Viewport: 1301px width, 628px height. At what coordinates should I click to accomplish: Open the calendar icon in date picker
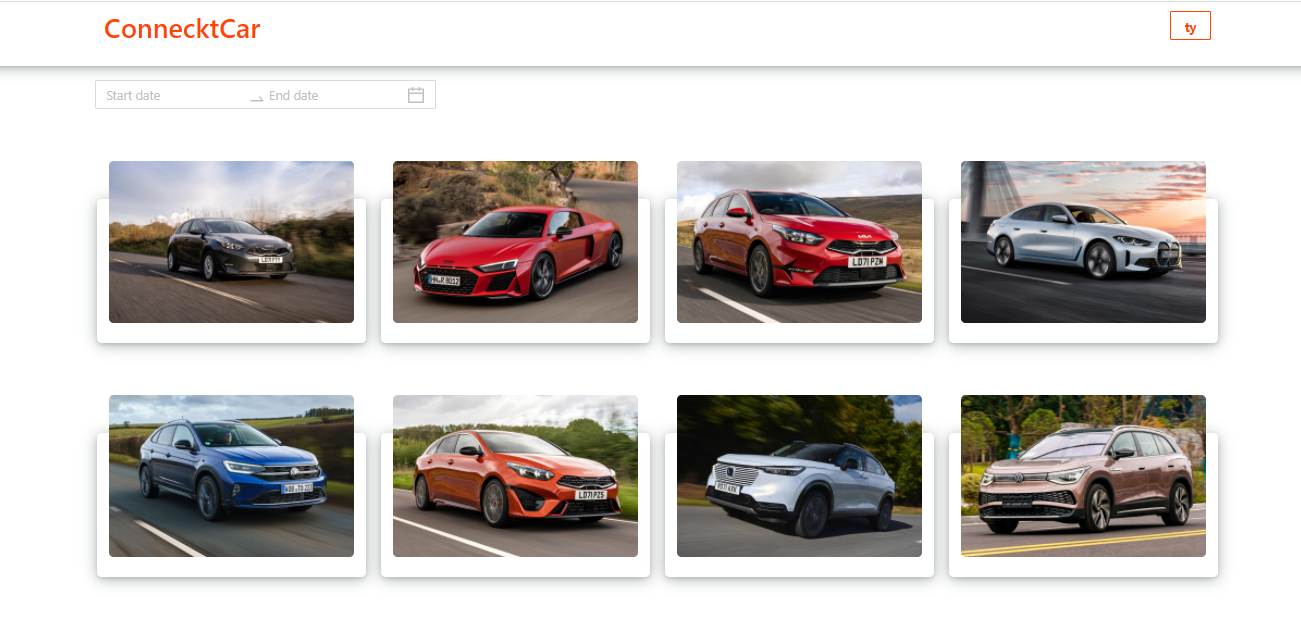pyautogui.click(x=416, y=95)
